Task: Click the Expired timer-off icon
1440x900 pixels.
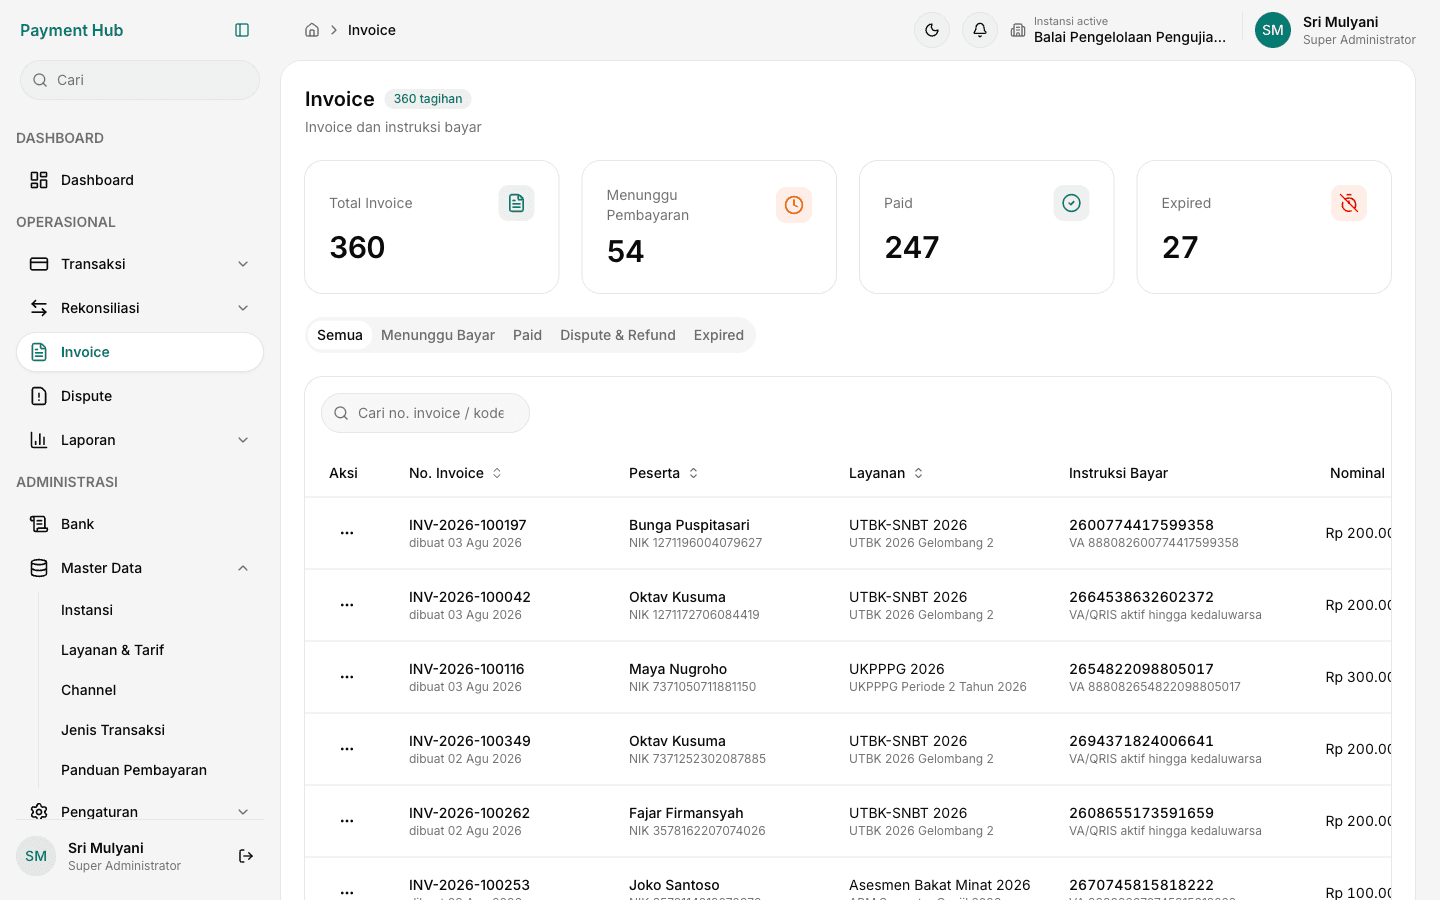Action: [x=1349, y=203]
